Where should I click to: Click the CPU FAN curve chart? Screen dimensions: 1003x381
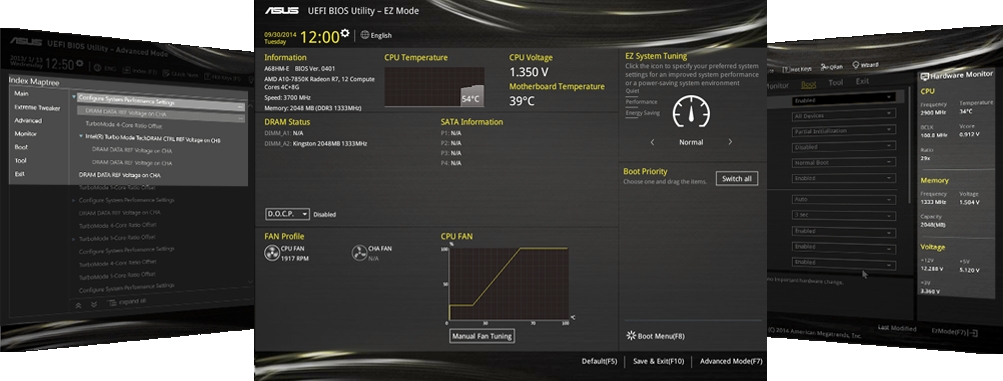point(508,284)
